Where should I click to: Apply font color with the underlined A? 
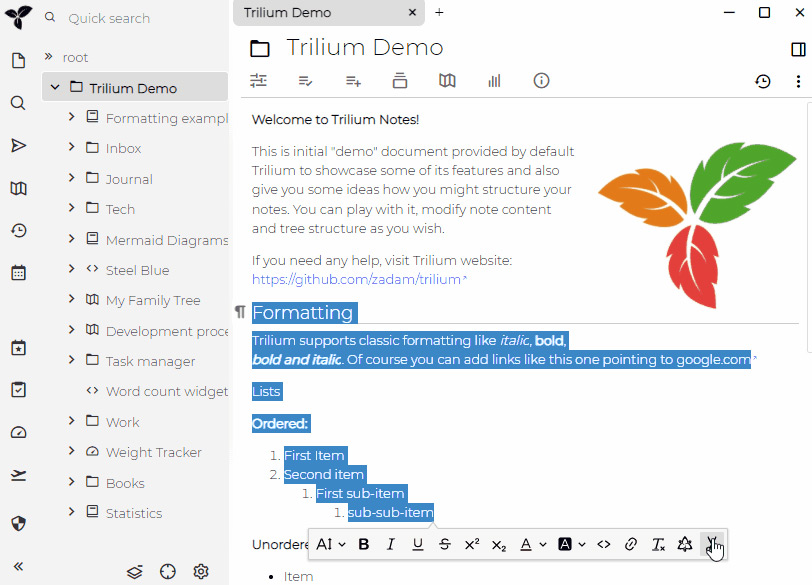(526, 544)
